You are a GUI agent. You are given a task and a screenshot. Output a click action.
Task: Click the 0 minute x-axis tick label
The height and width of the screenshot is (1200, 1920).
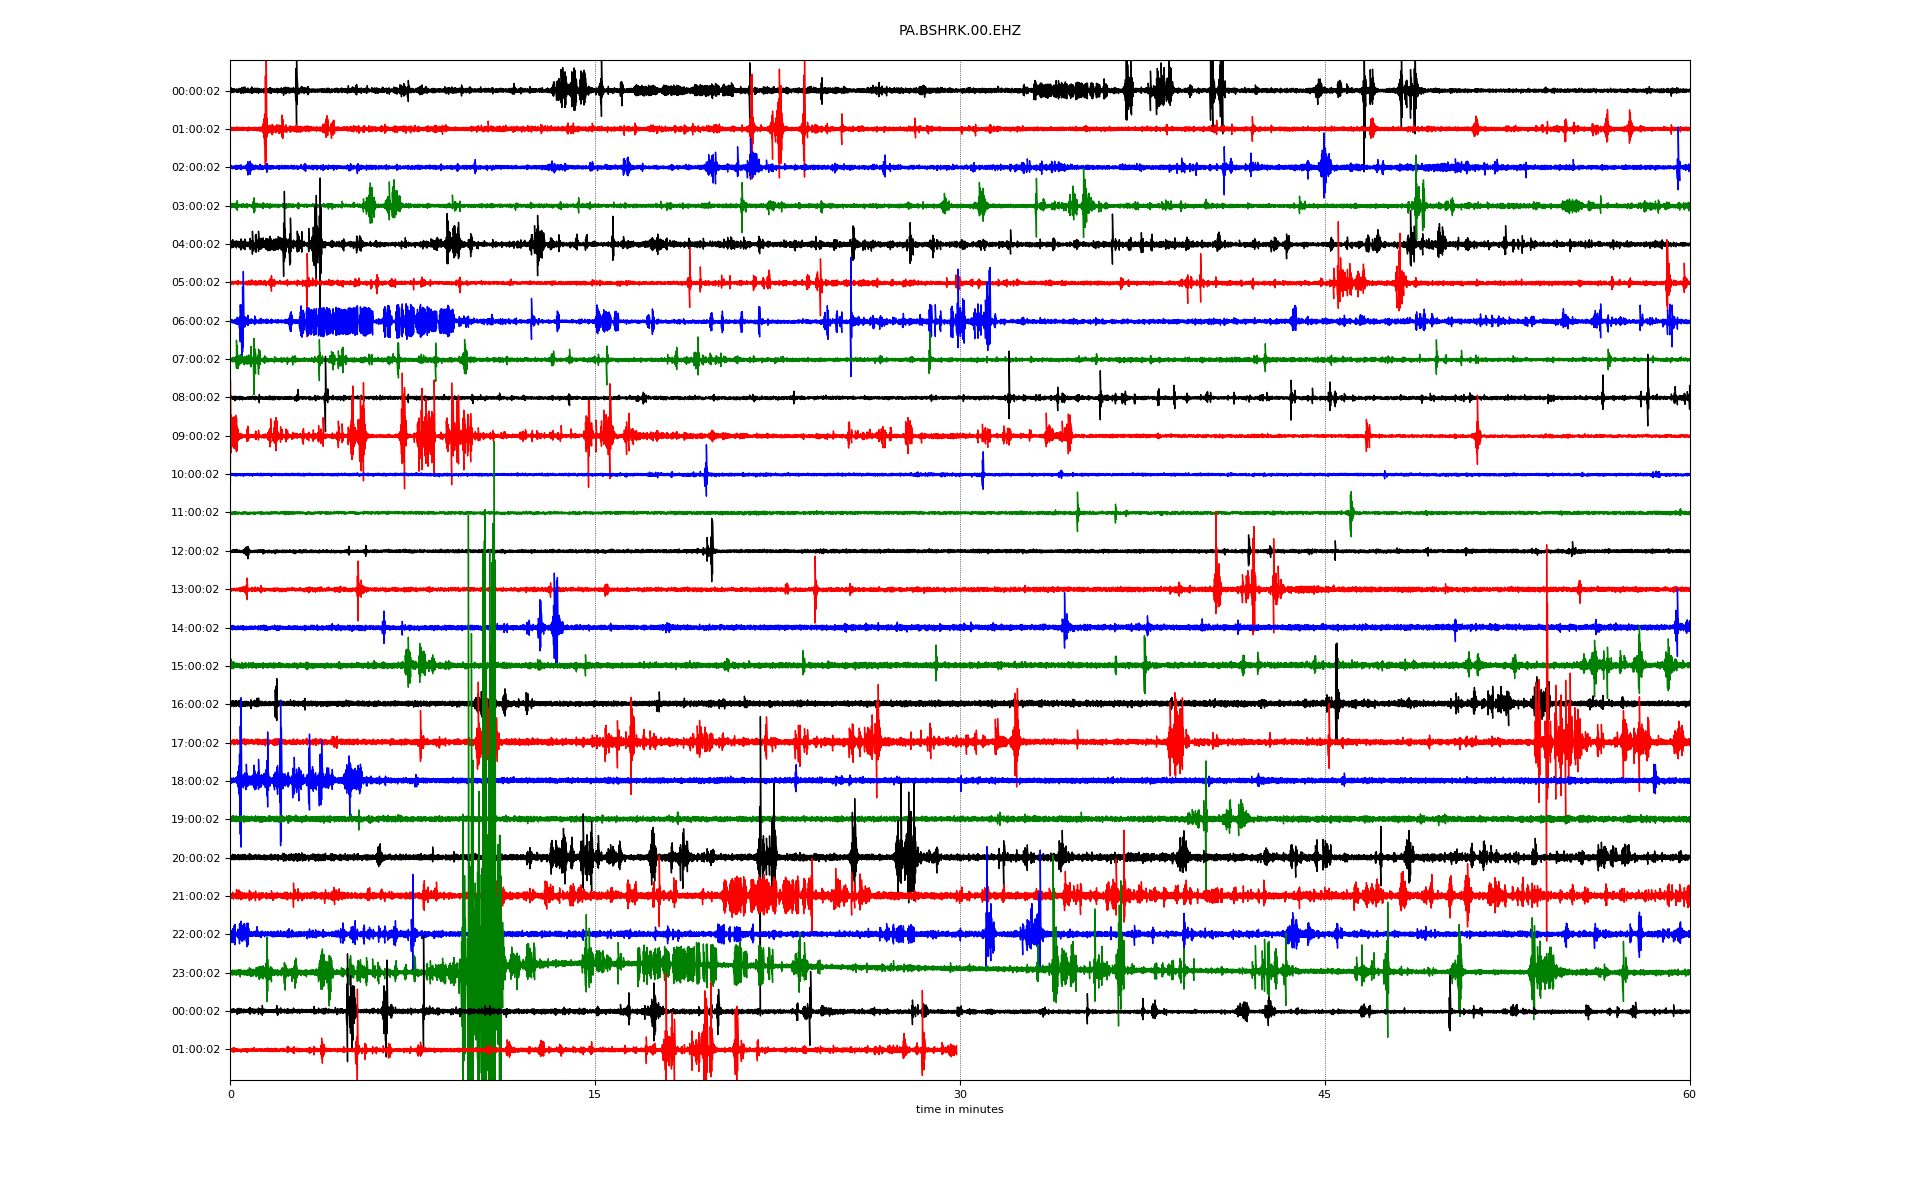(x=231, y=1095)
